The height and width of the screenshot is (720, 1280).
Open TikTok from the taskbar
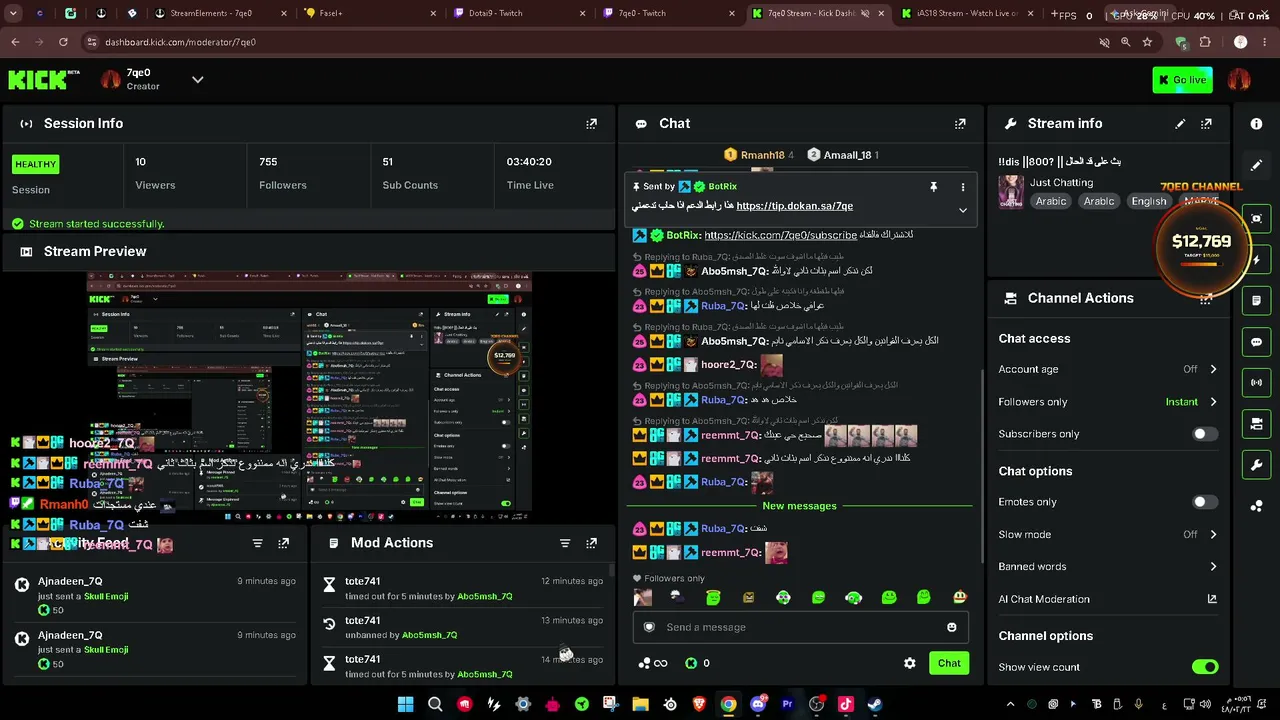[x=846, y=704]
